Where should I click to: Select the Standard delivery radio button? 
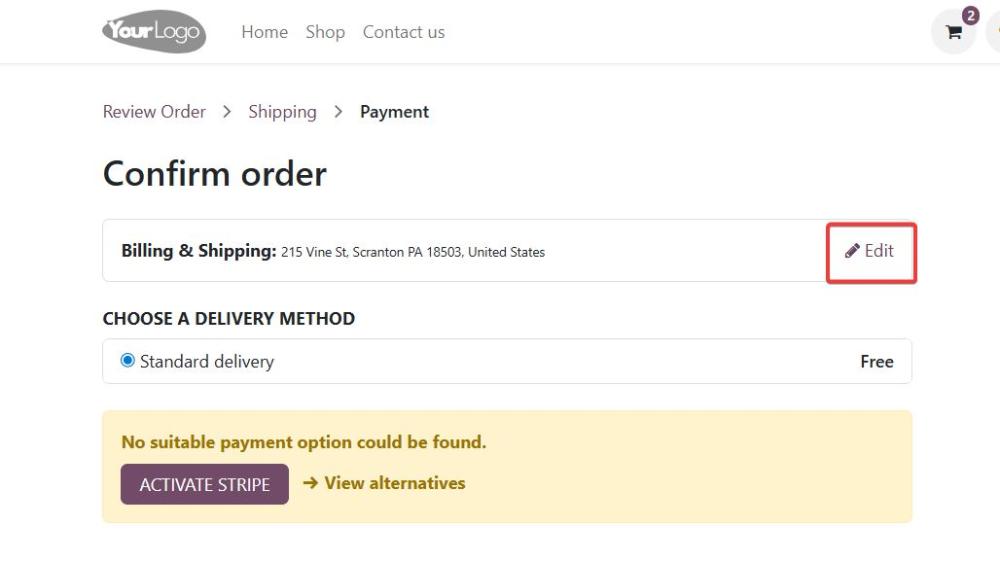(x=128, y=361)
